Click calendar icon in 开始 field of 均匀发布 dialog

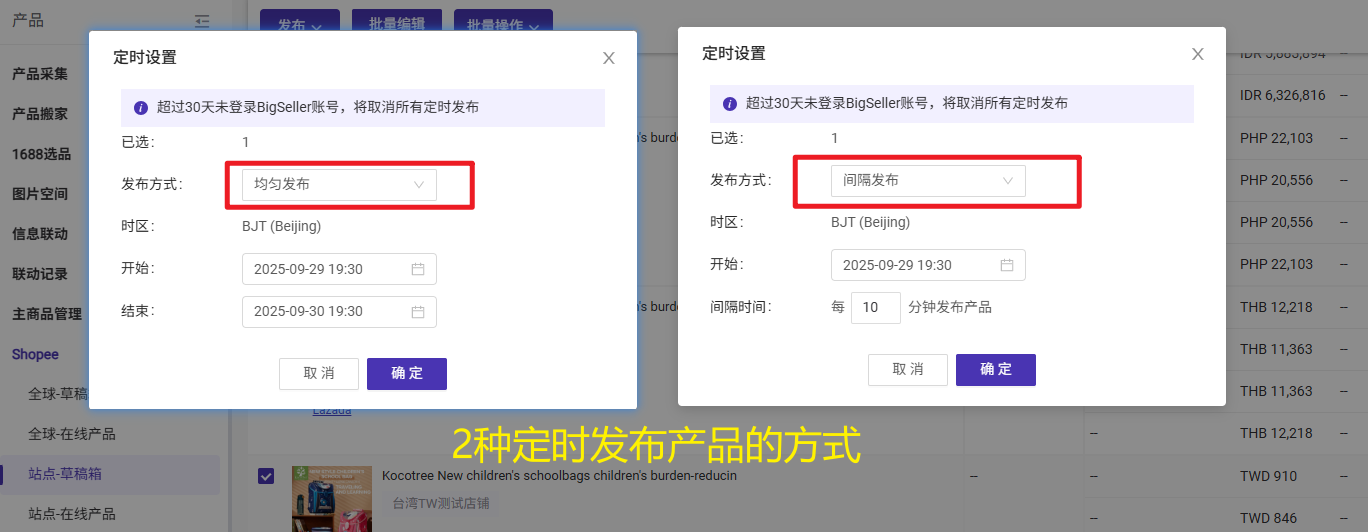[x=418, y=269]
